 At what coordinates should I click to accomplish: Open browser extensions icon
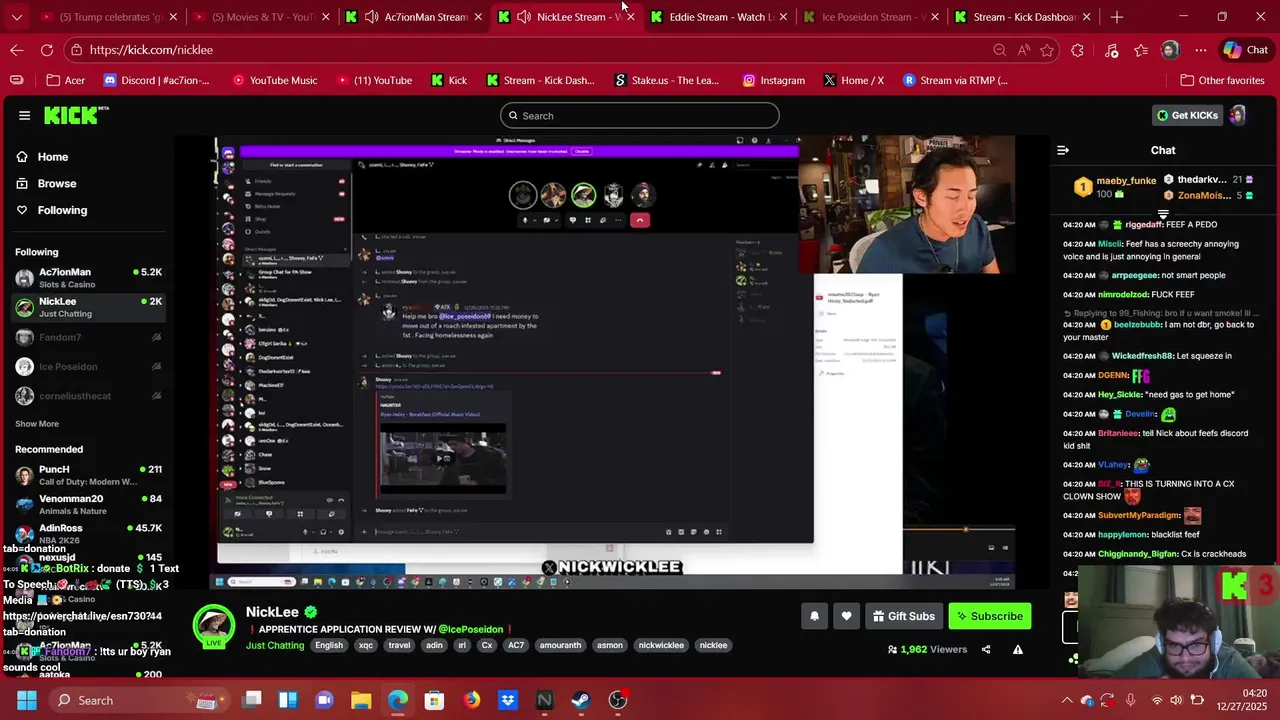1077,50
